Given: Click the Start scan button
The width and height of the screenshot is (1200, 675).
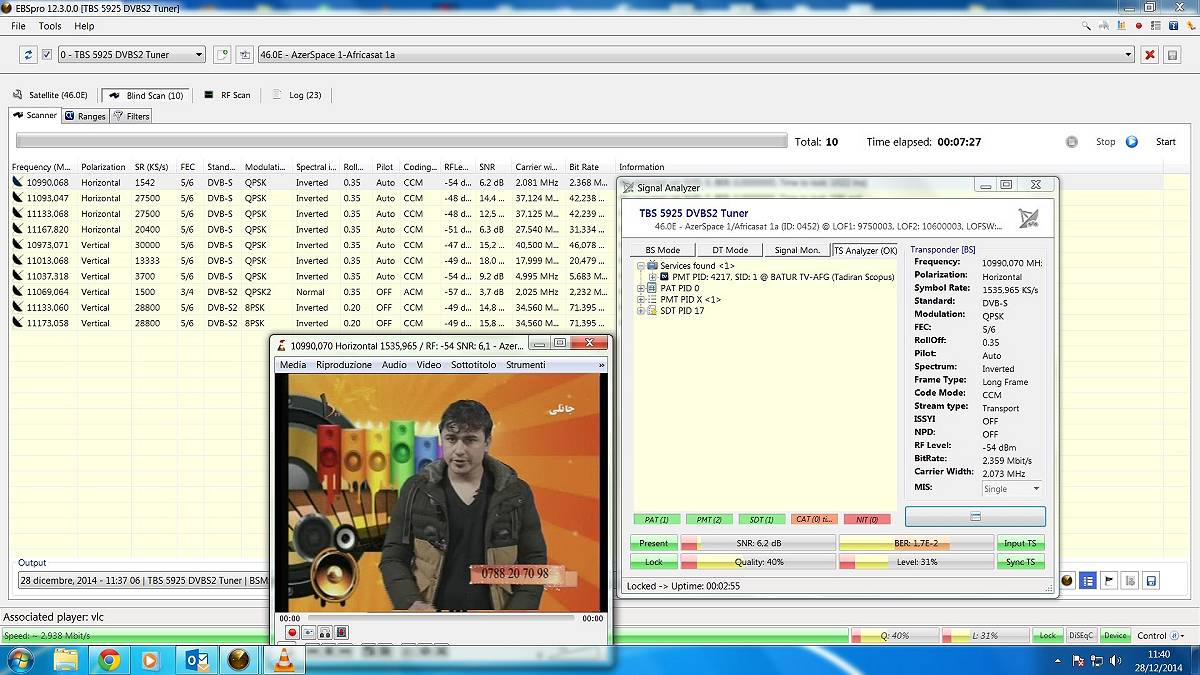Looking at the screenshot, I should [1151, 142].
